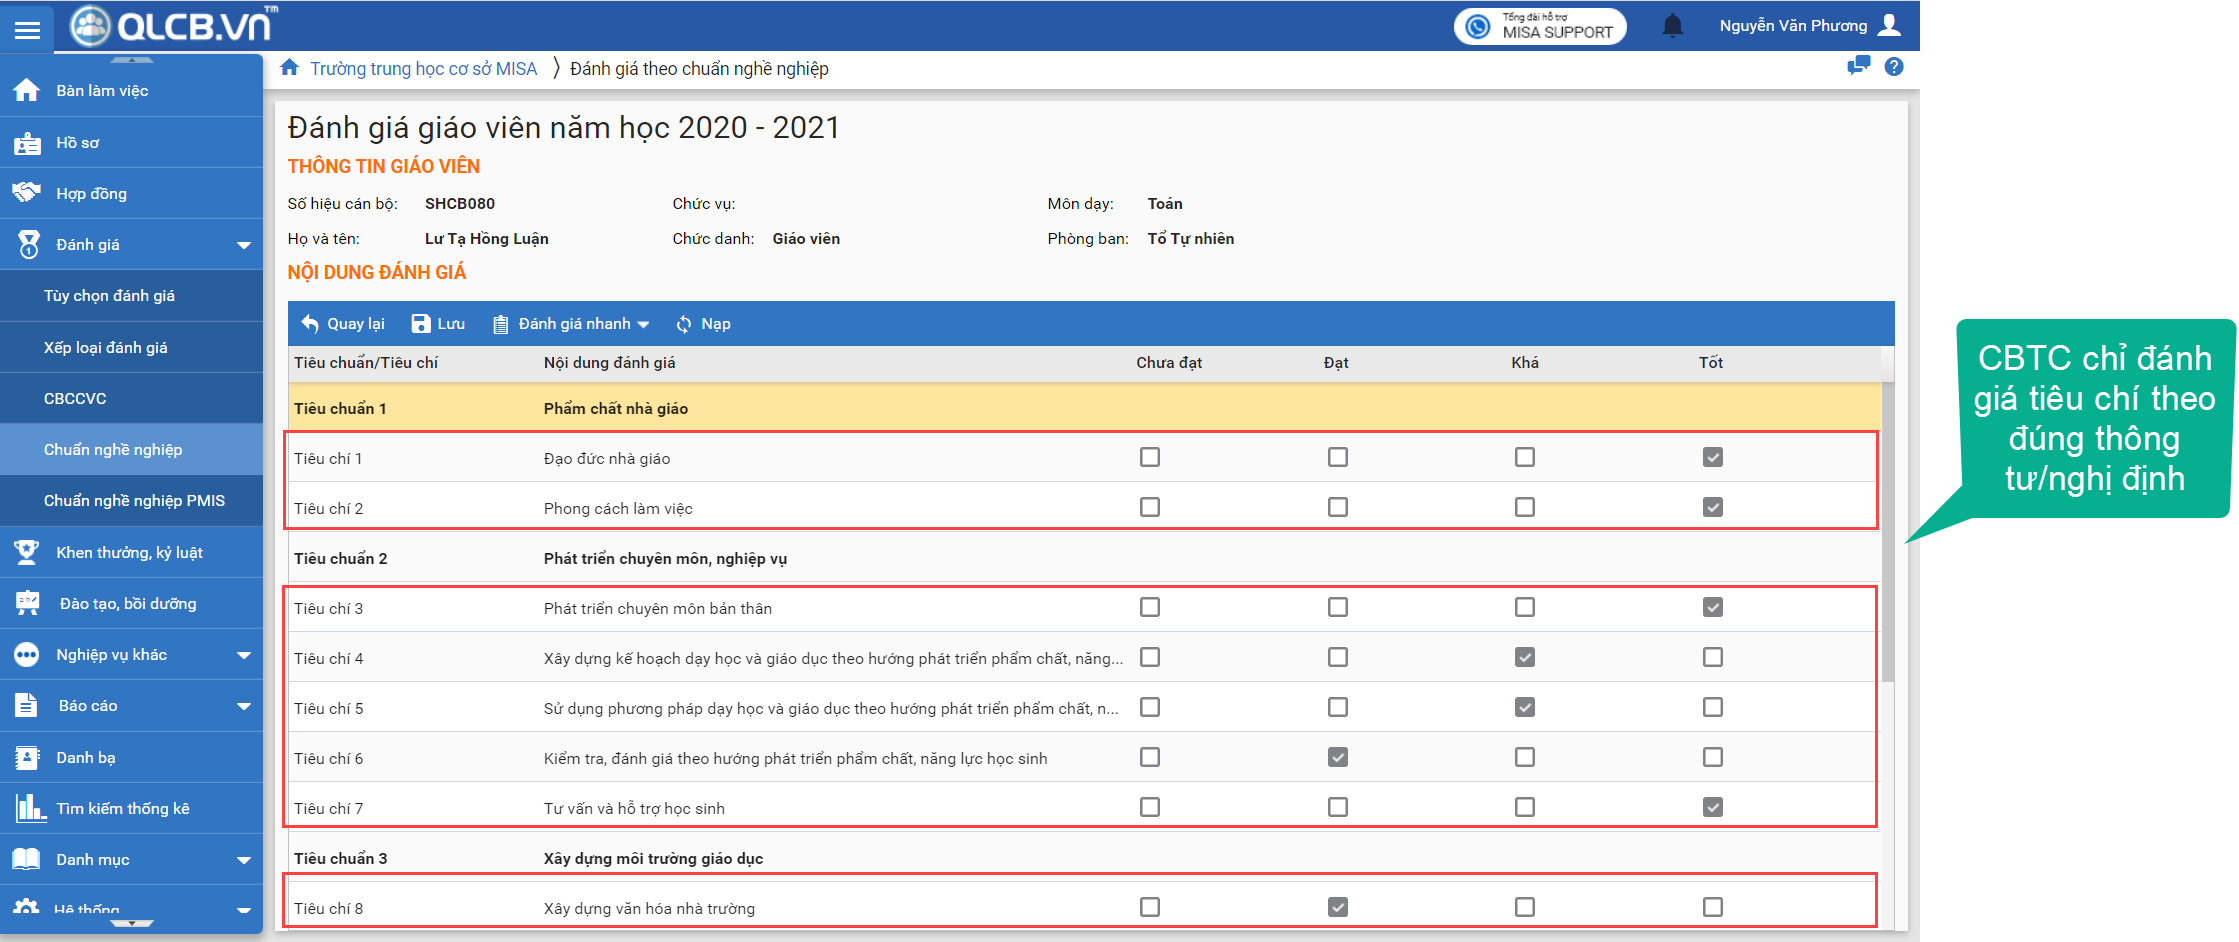Click the vertical scrollbar of the evaluation table
This screenshot has width=2239, height=942.
click(1887, 531)
